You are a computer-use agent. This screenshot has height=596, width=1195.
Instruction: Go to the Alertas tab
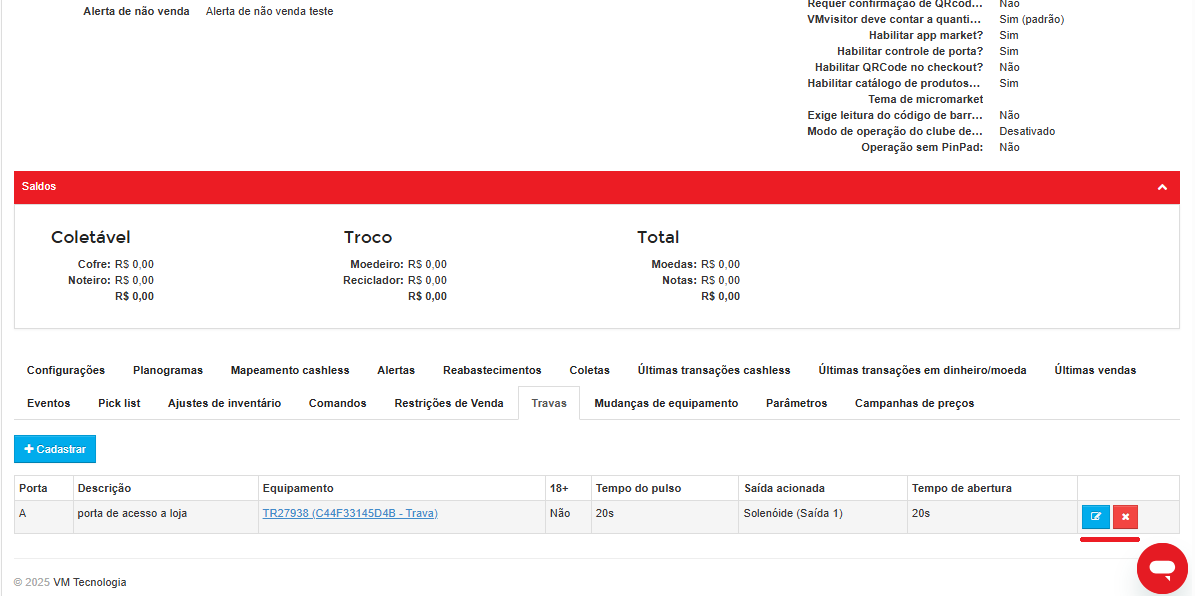click(396, 370)
